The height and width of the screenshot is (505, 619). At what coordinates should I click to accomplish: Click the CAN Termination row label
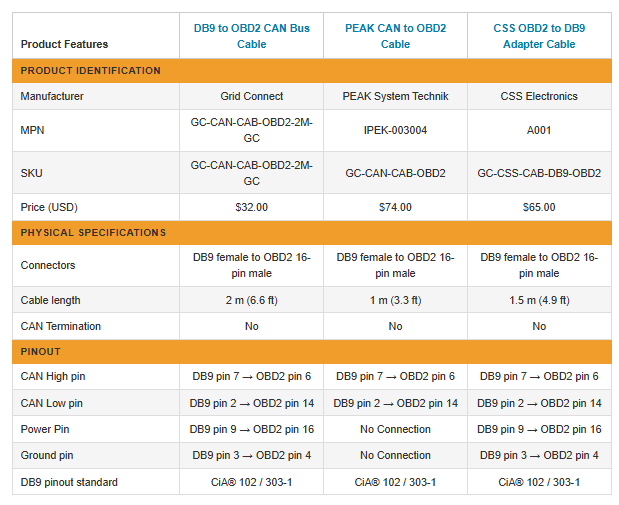coord(61,327)
